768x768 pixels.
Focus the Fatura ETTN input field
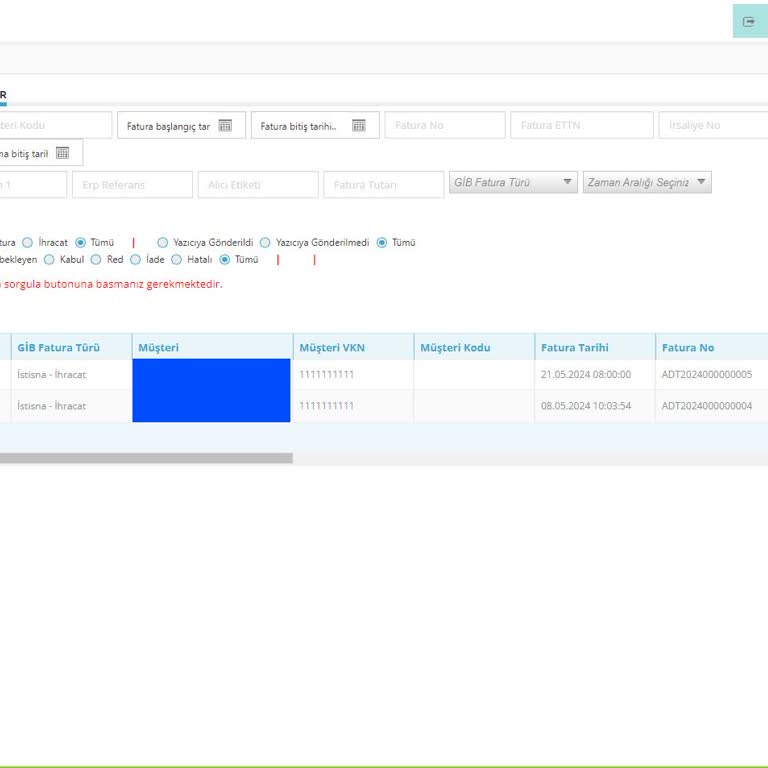(x=581, y=126)
